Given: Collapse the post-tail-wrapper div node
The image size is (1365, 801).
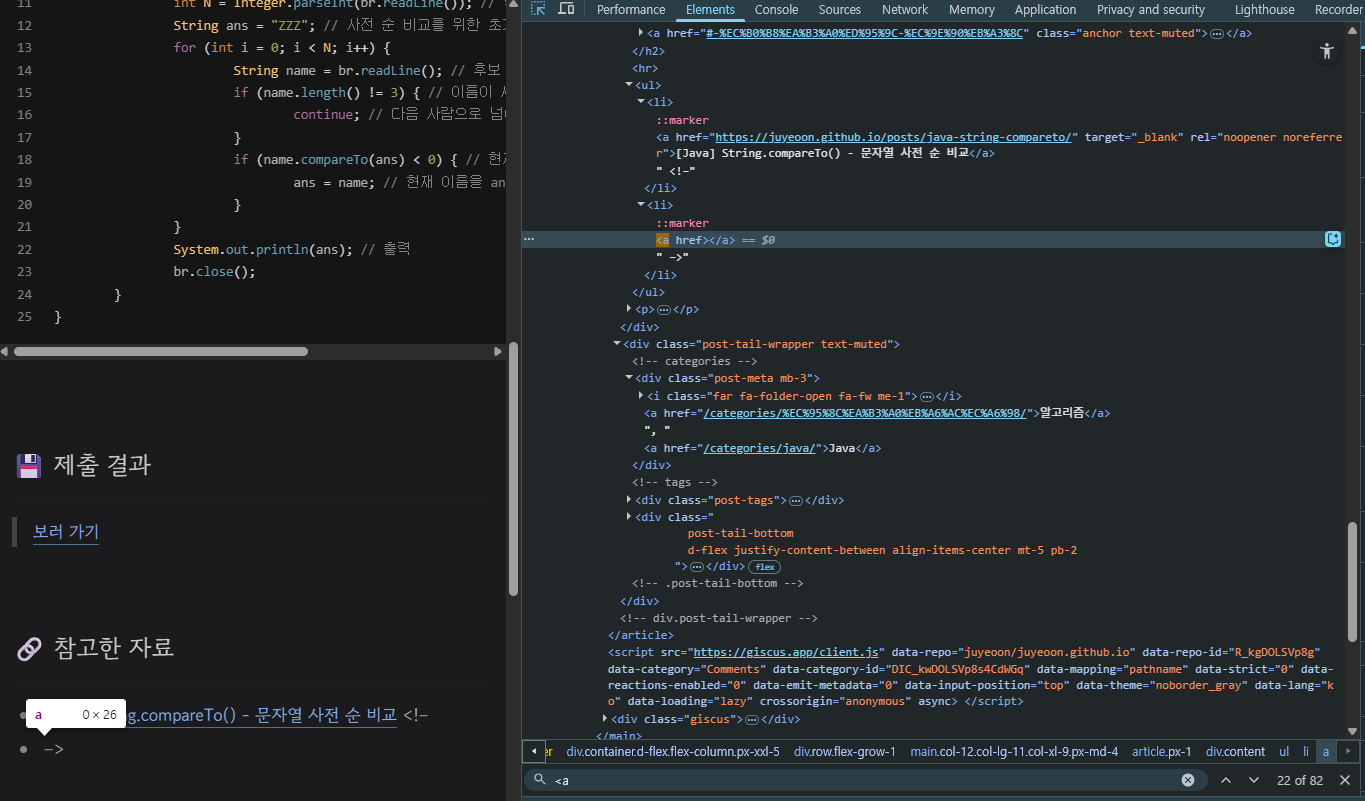Looking at the screenshot, I should coord(617,344).
